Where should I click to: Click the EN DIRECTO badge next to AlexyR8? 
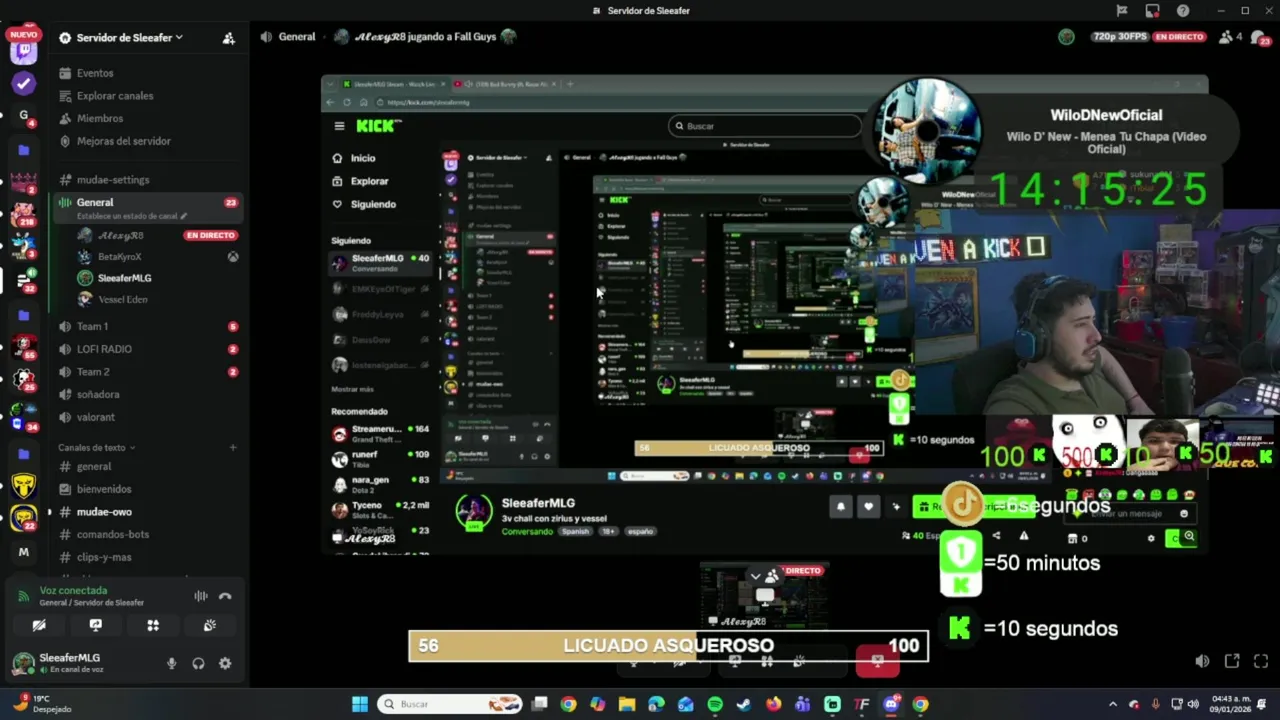point(210,235)
